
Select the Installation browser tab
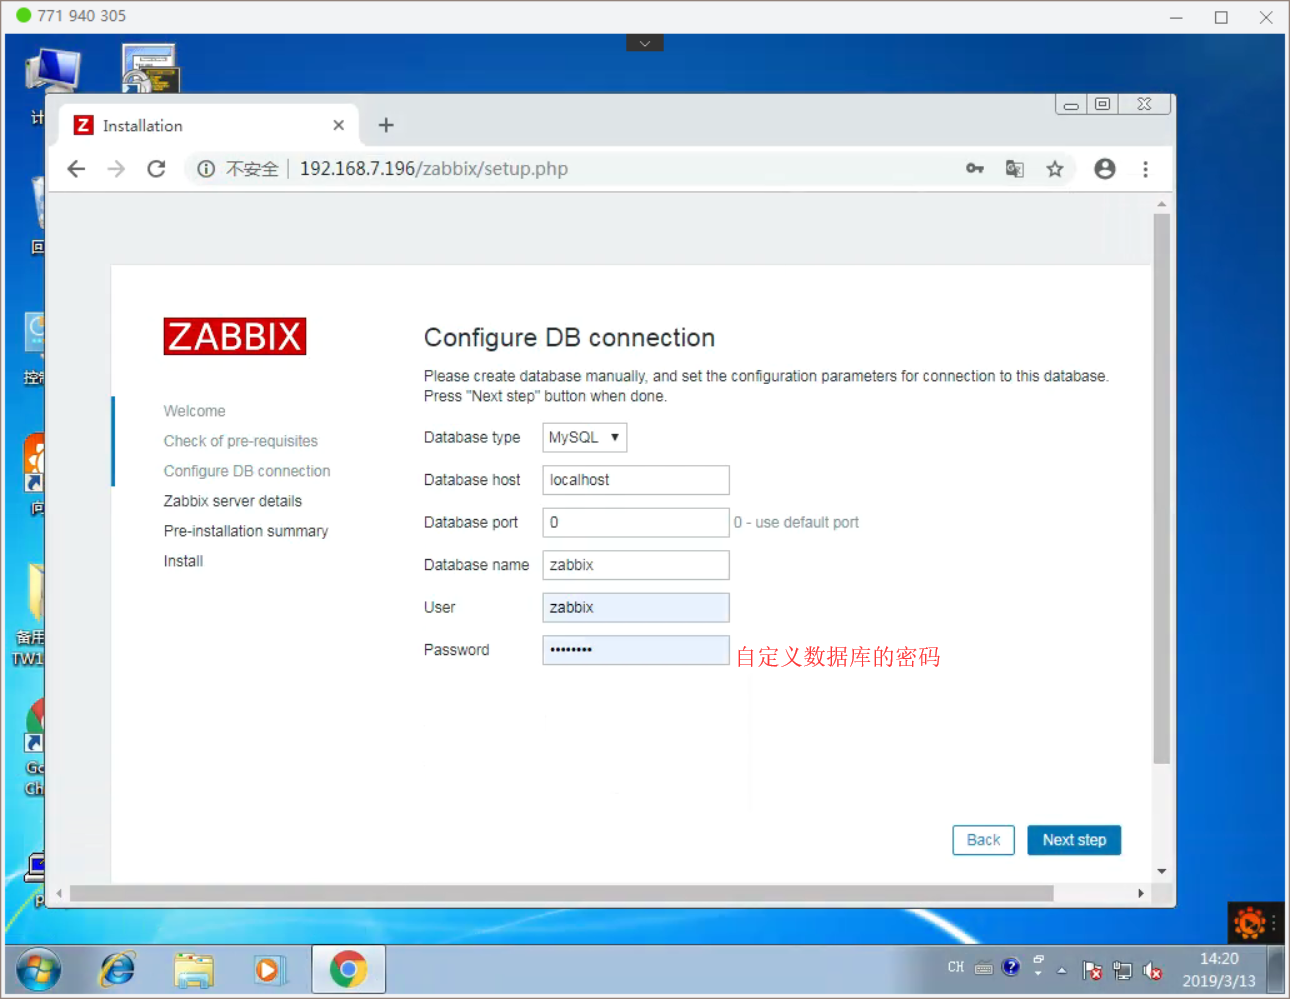click(208, 125)
